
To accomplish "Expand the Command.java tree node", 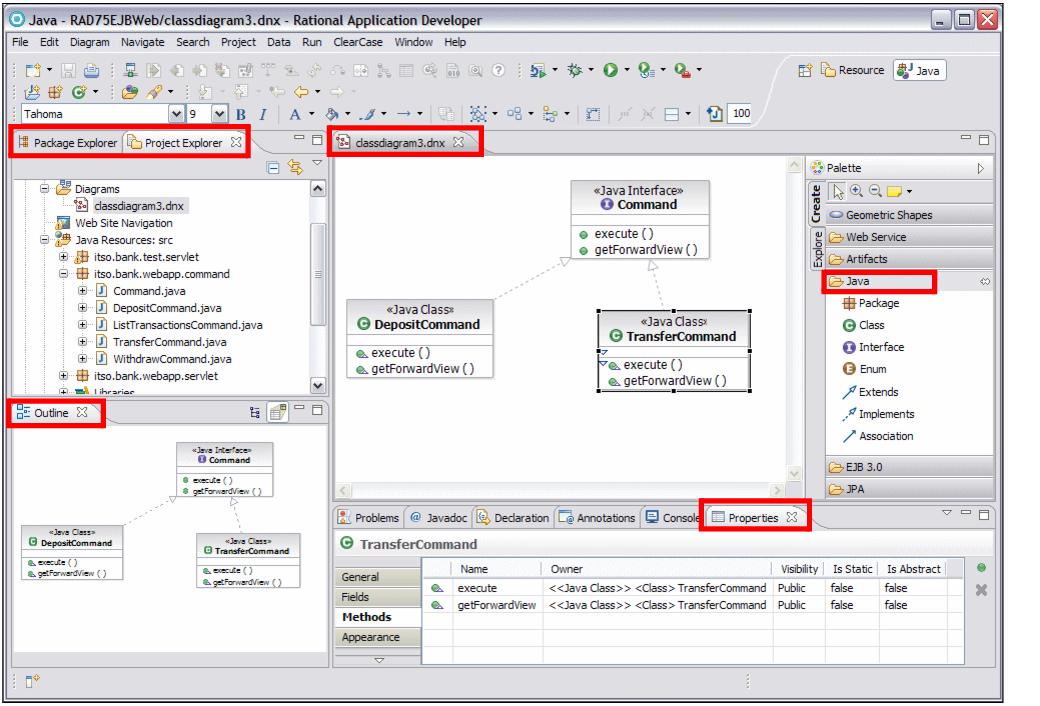I will pyautogui.click(x=82, y=291).
